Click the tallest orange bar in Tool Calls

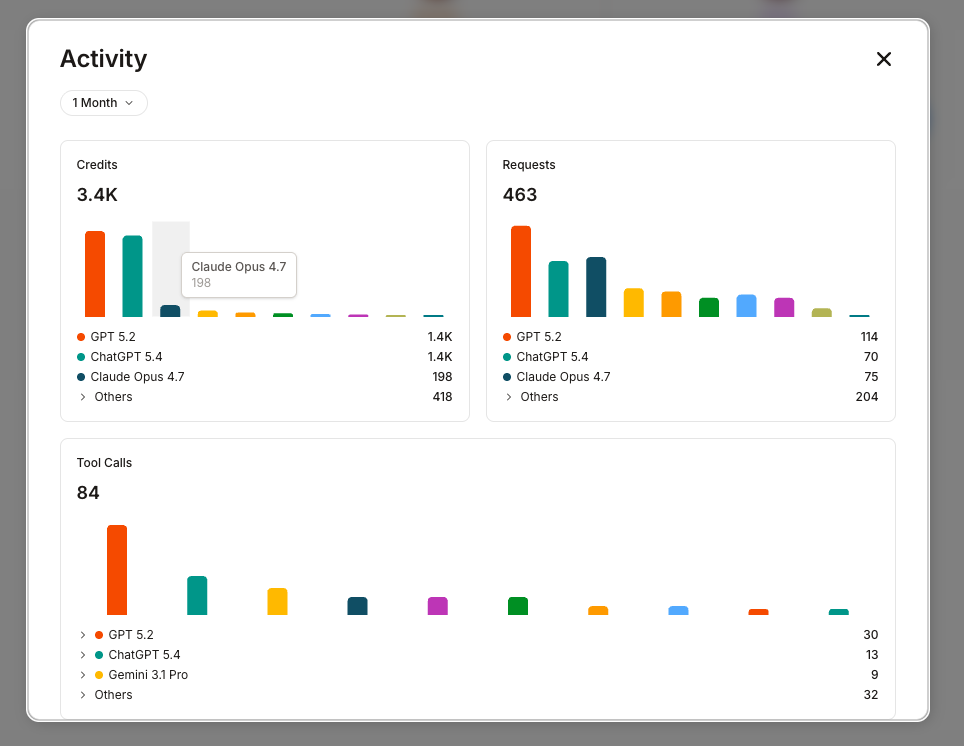click(x=117, y=568)
